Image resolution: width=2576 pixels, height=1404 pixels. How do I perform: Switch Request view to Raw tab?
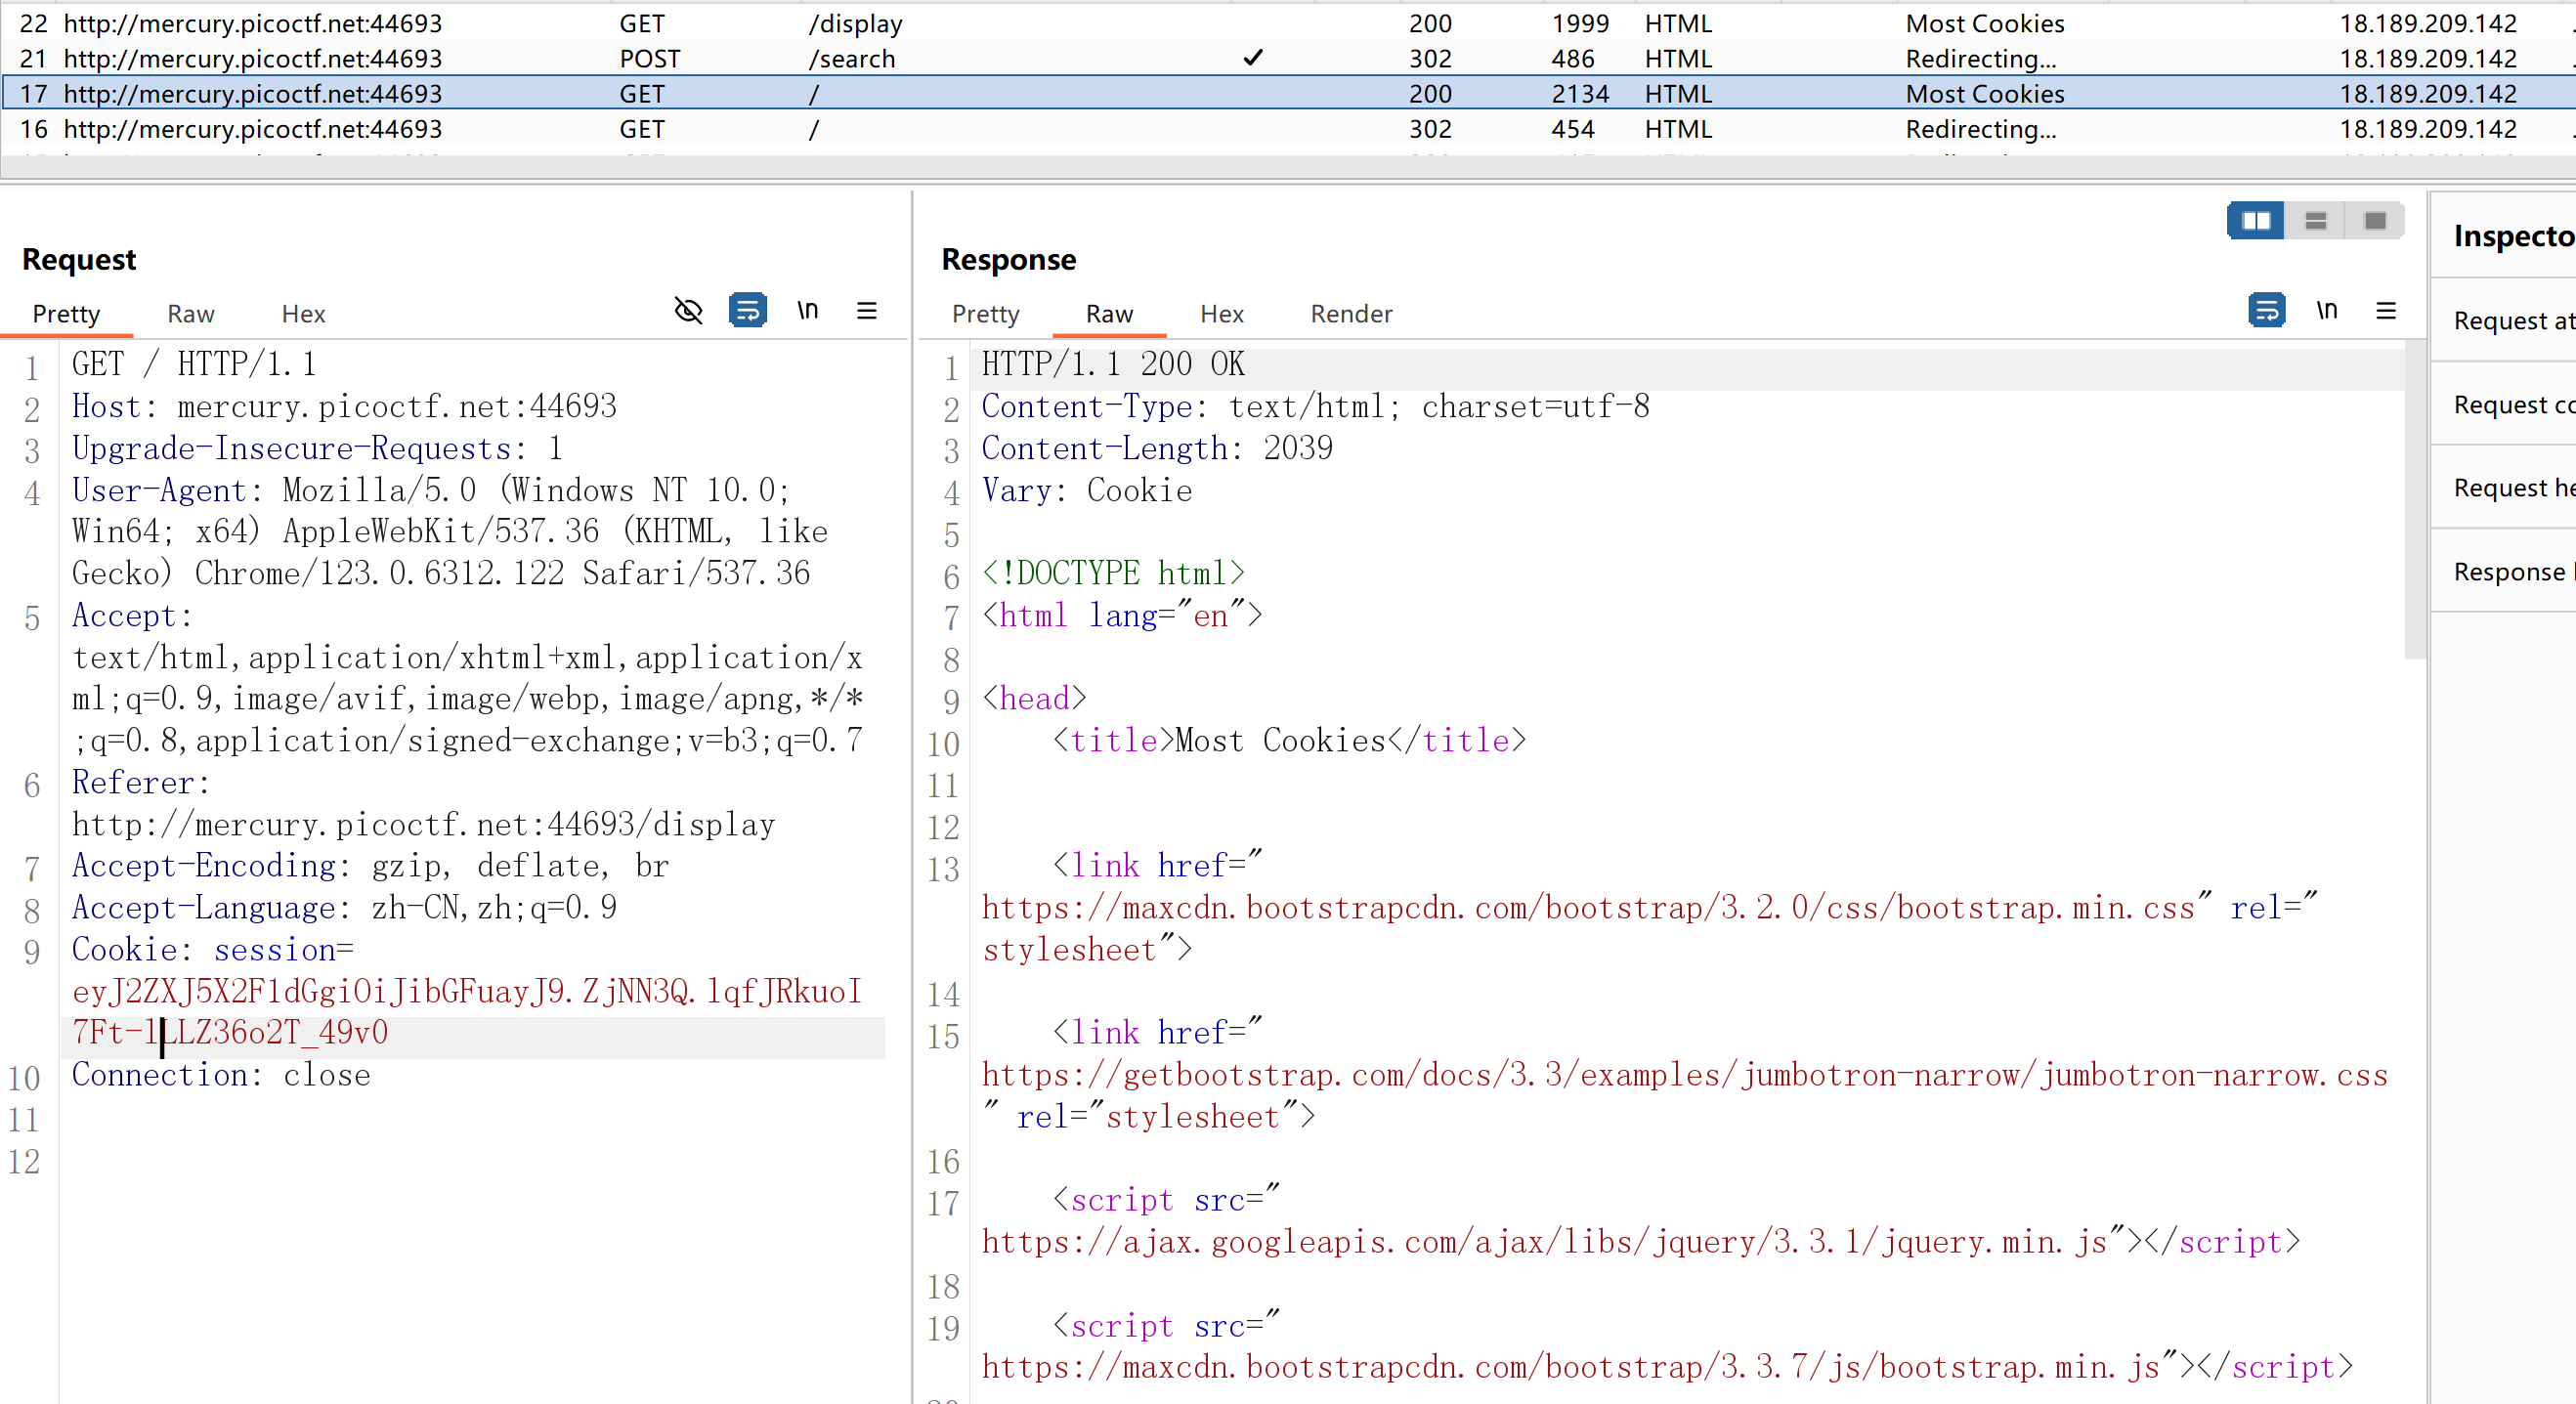pyautogui.click(x=190, y=314)
